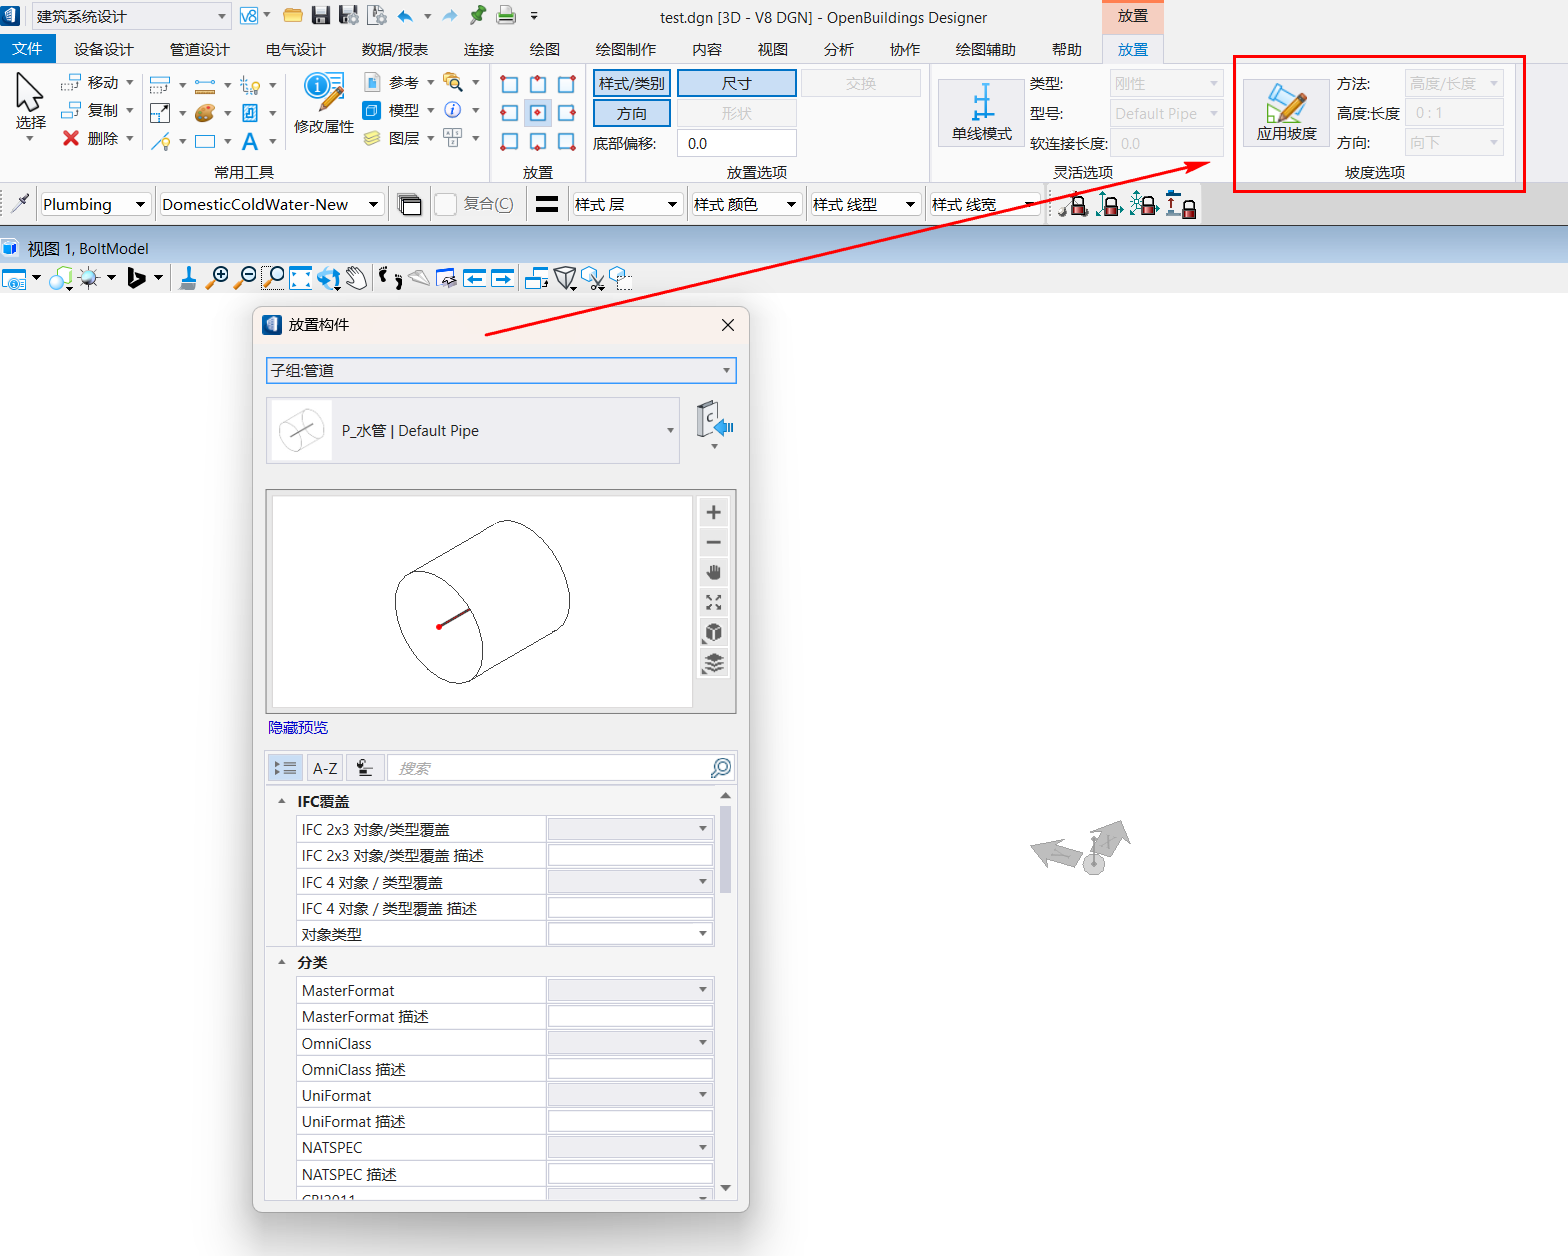1568x1256 pixels.
Task: Click the save disk icon in quick access
Action: [321, 15]
